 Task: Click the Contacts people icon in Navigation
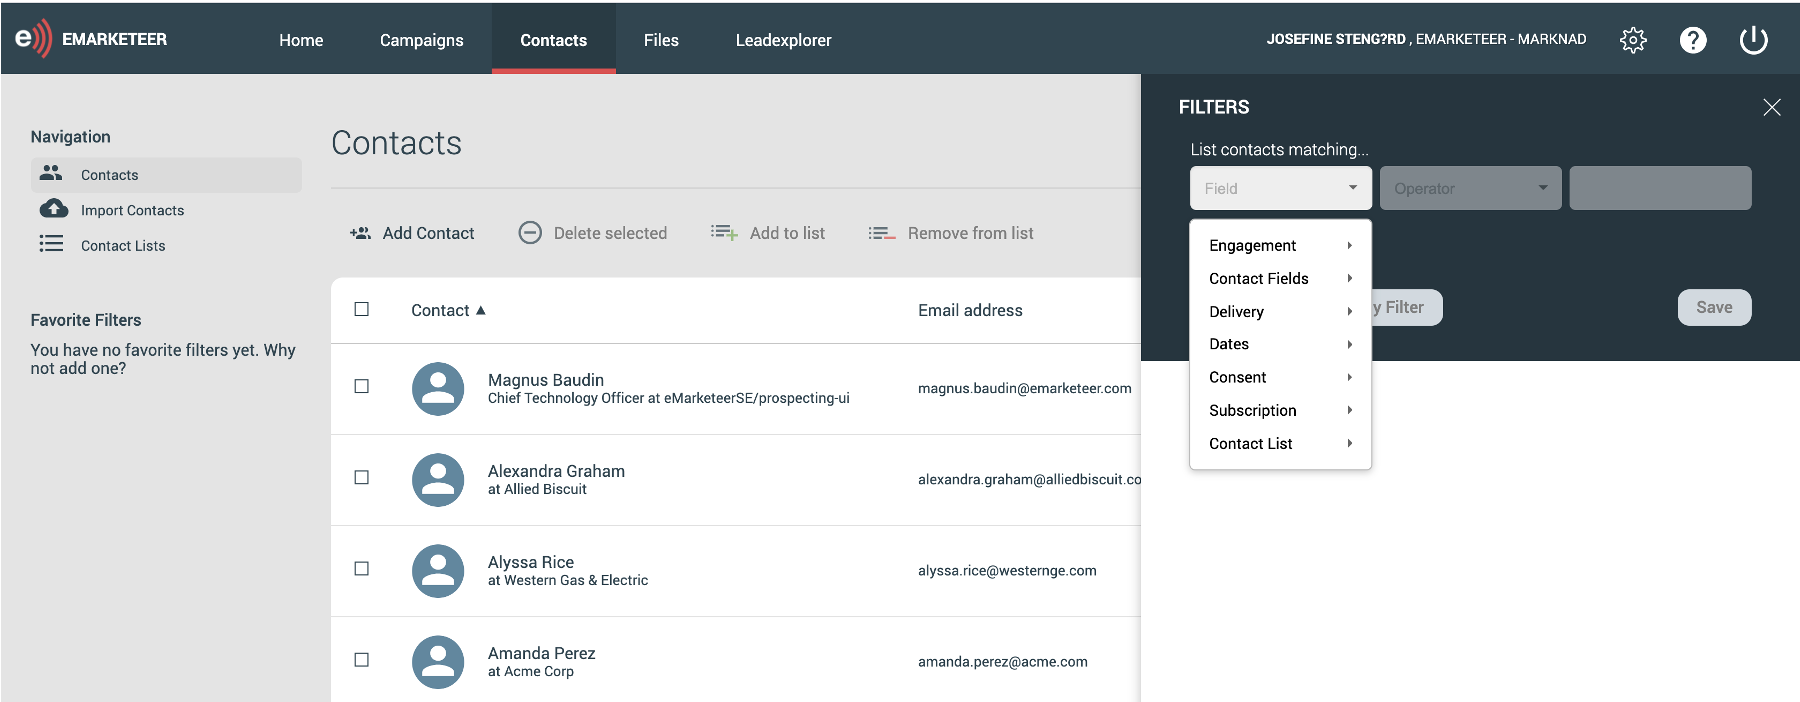point(51,174)
